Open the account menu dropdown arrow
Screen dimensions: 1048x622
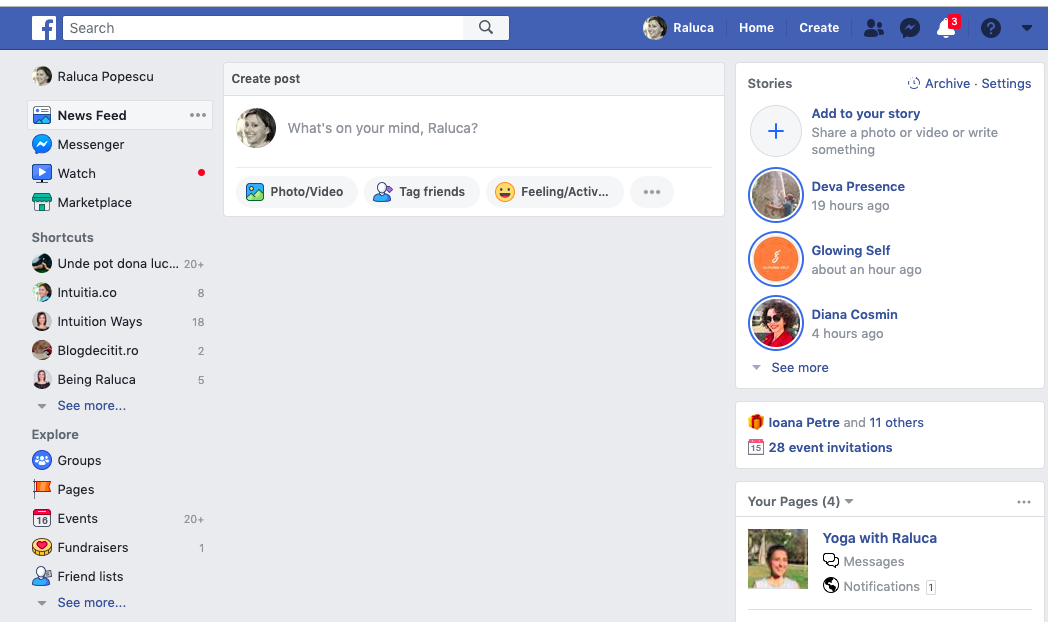click(x=1027, y=28)
